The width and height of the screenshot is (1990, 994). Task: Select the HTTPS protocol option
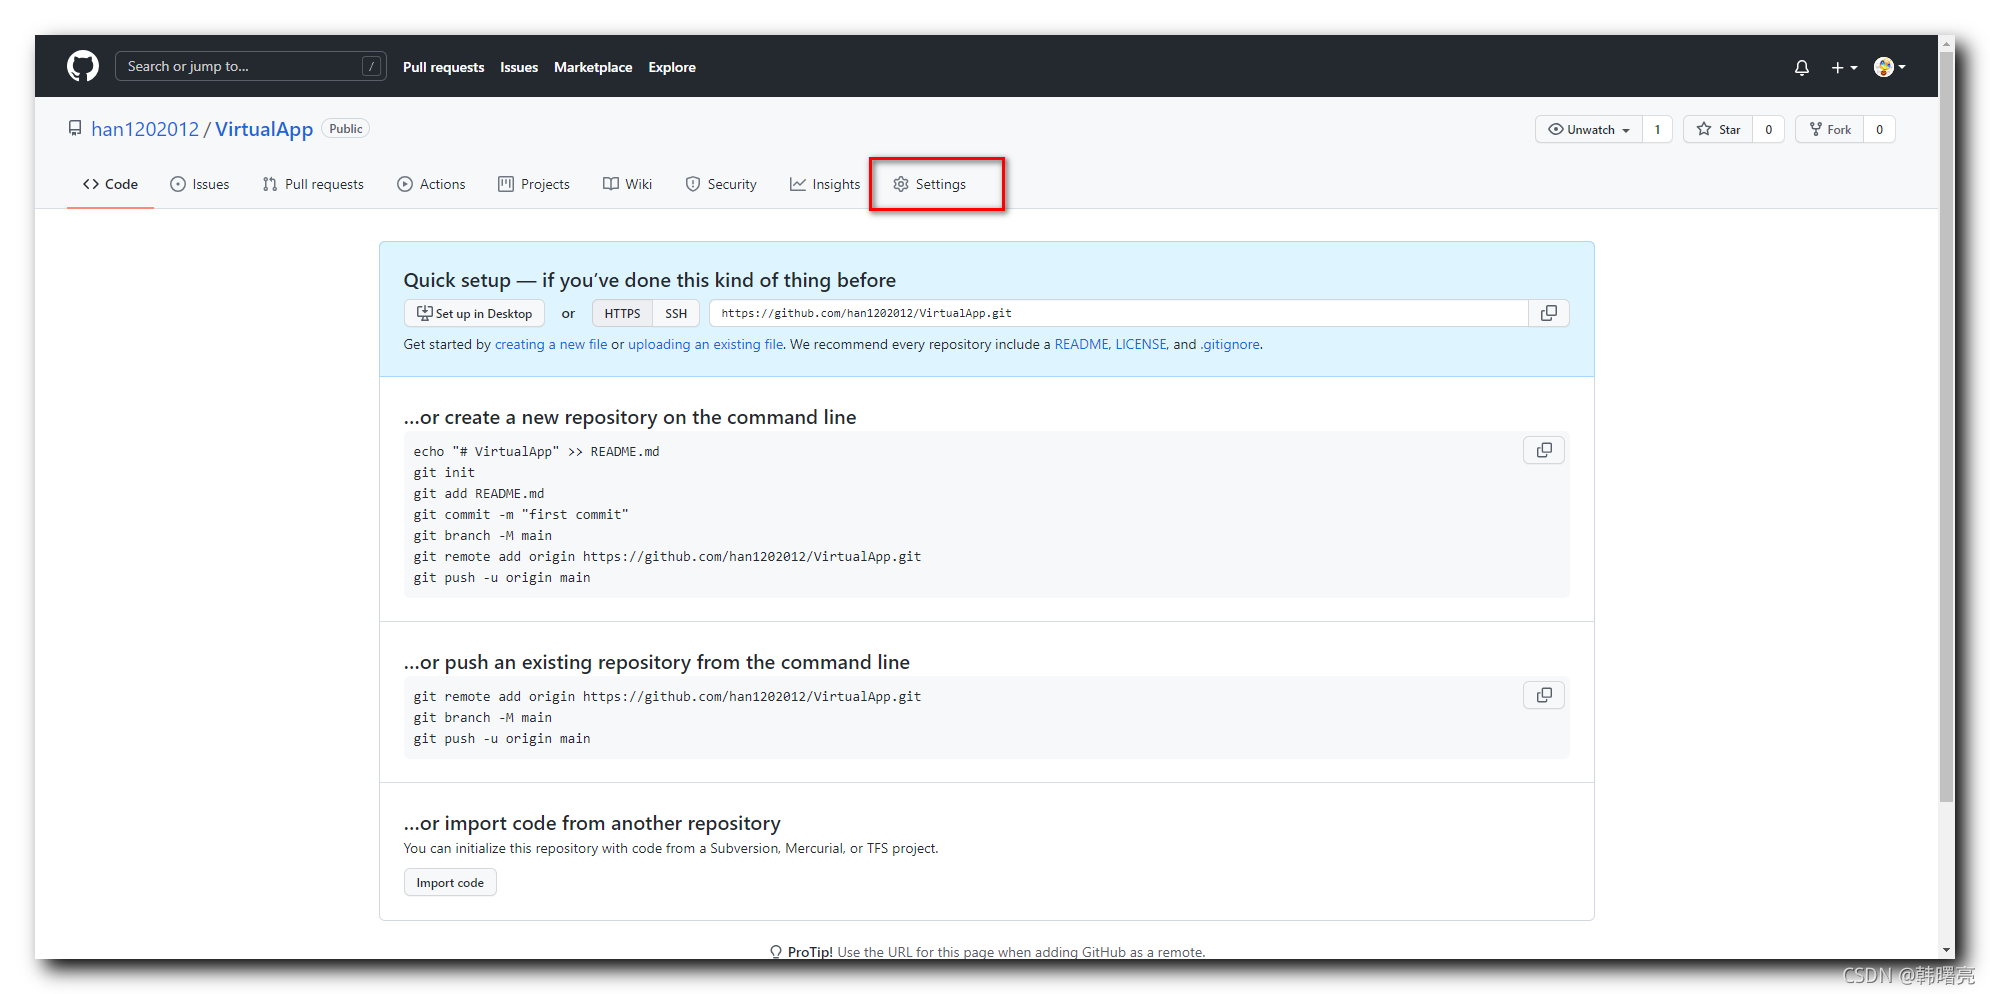[x=622, y=313]
